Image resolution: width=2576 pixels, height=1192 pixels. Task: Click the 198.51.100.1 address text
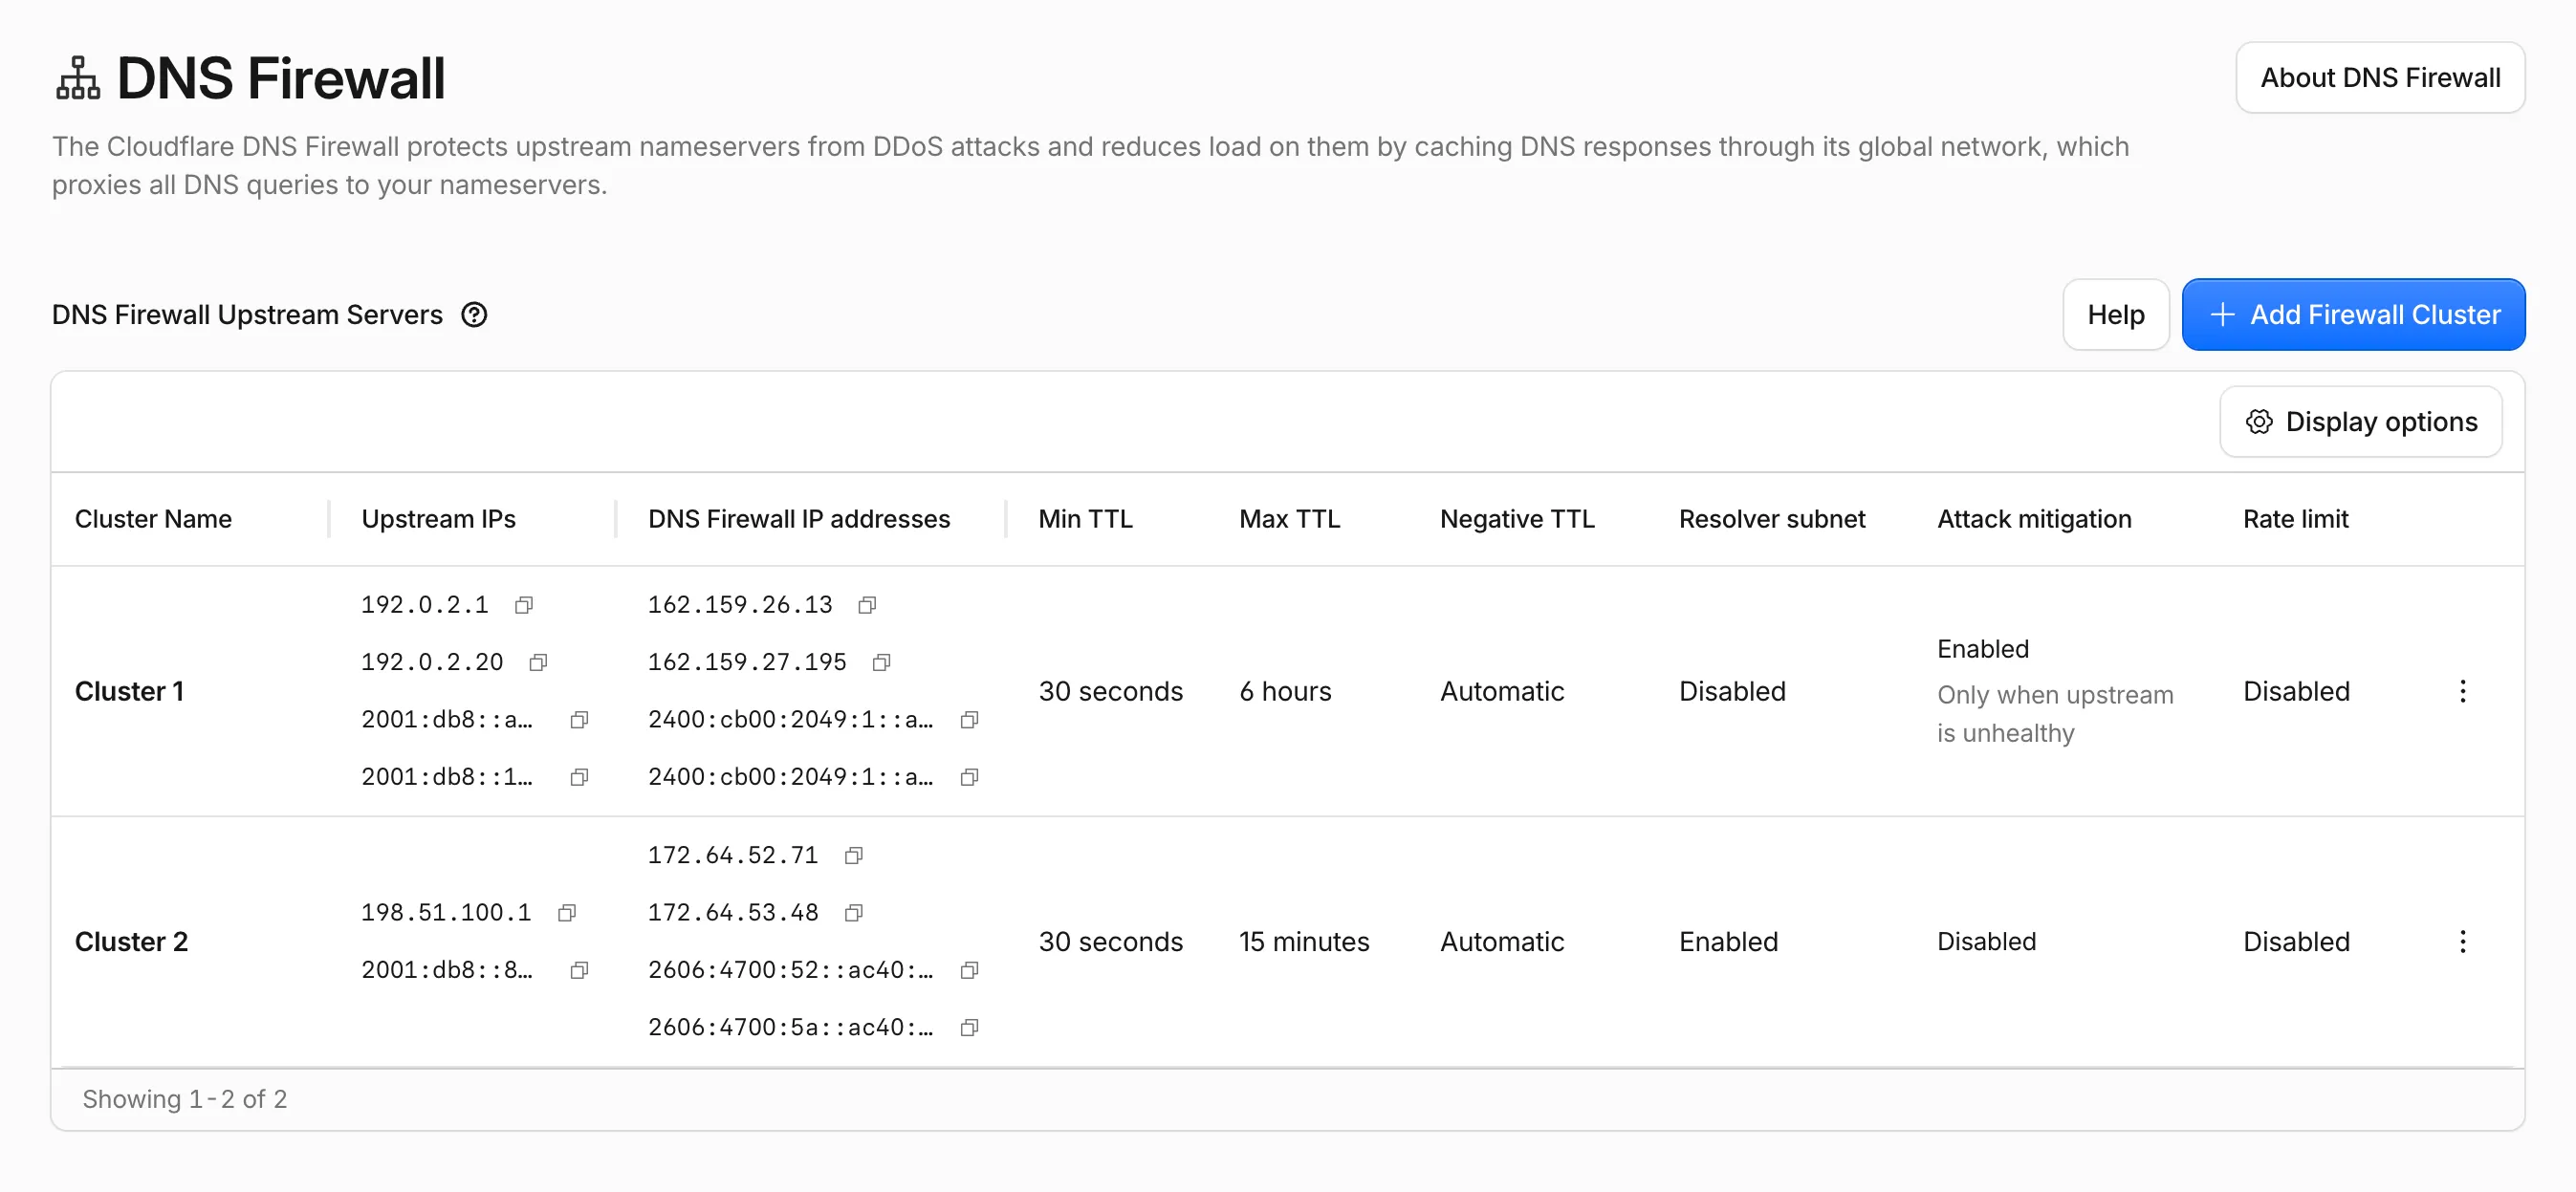click(446, 912)
